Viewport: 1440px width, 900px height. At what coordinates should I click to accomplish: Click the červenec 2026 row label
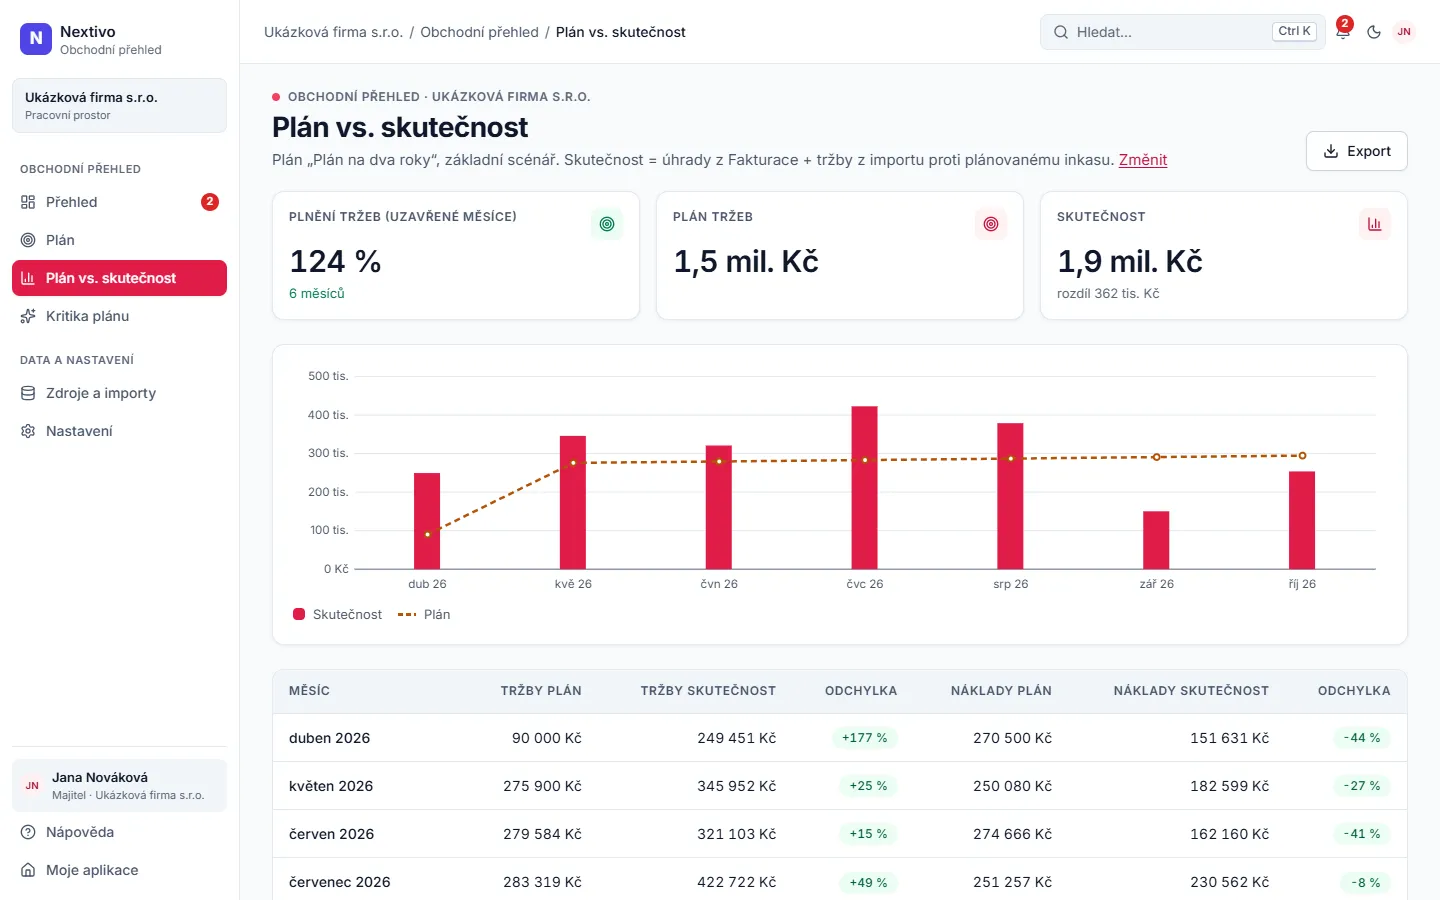click(340, 882)
